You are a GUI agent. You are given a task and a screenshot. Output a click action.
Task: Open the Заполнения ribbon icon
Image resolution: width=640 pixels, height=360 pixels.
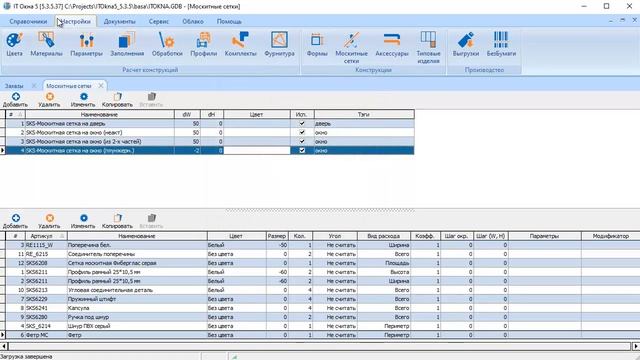127,44
